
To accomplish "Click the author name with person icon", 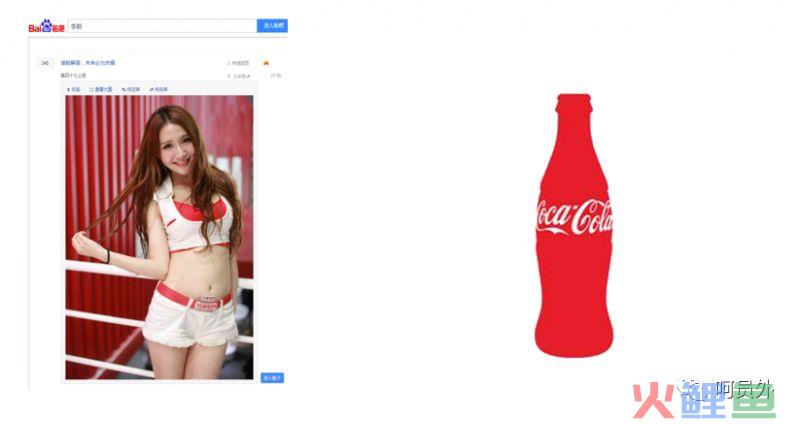I will [238, 63].
